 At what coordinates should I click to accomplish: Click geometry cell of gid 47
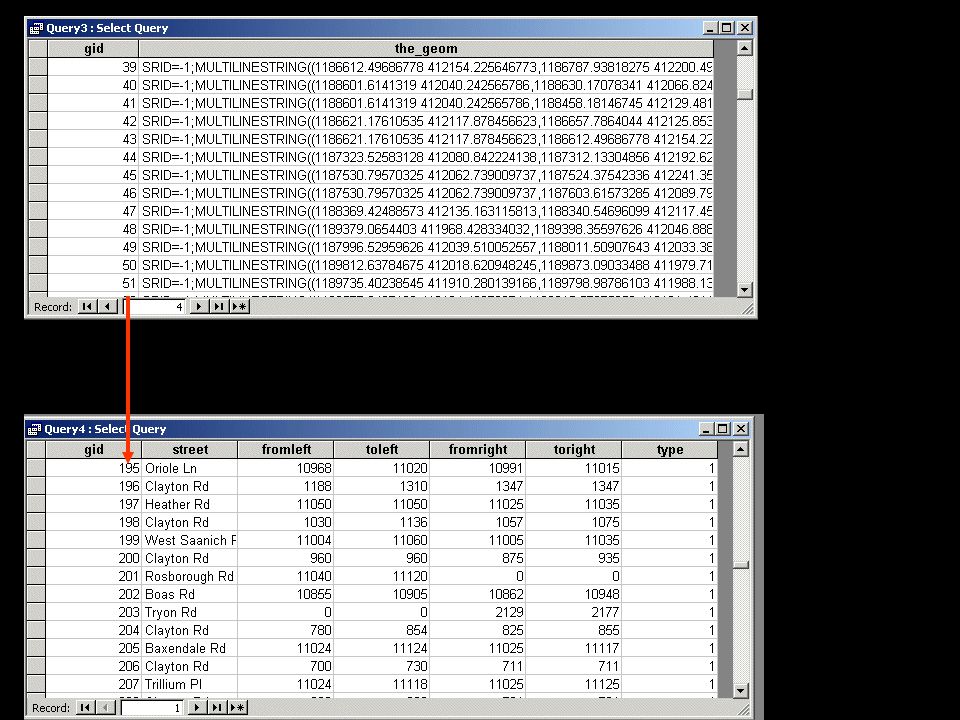coord(426,211)
